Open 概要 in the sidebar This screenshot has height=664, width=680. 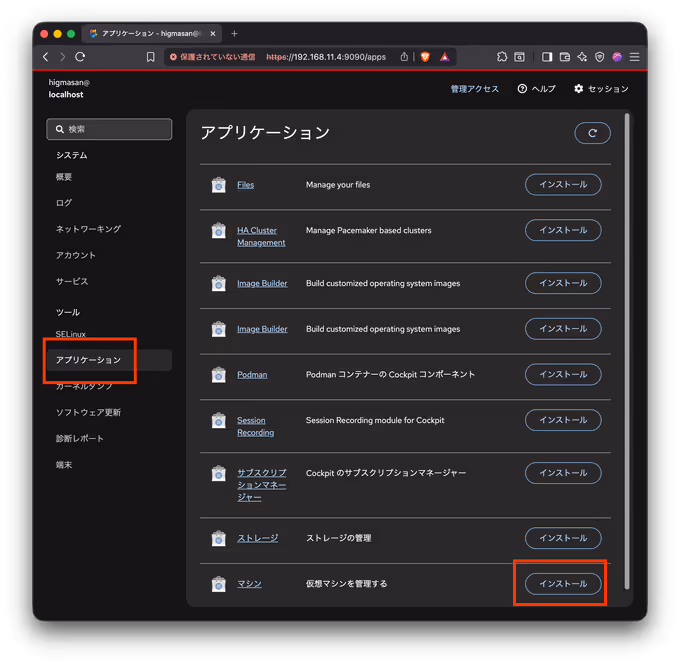[64, 177]
